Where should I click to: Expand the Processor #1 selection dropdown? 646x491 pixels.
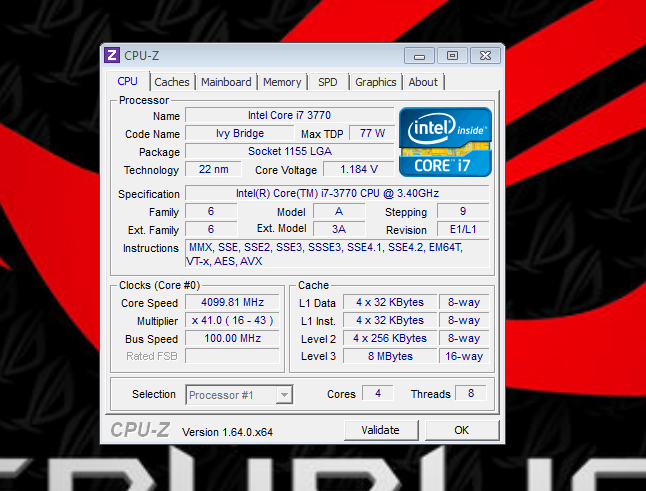click(284, 395)
